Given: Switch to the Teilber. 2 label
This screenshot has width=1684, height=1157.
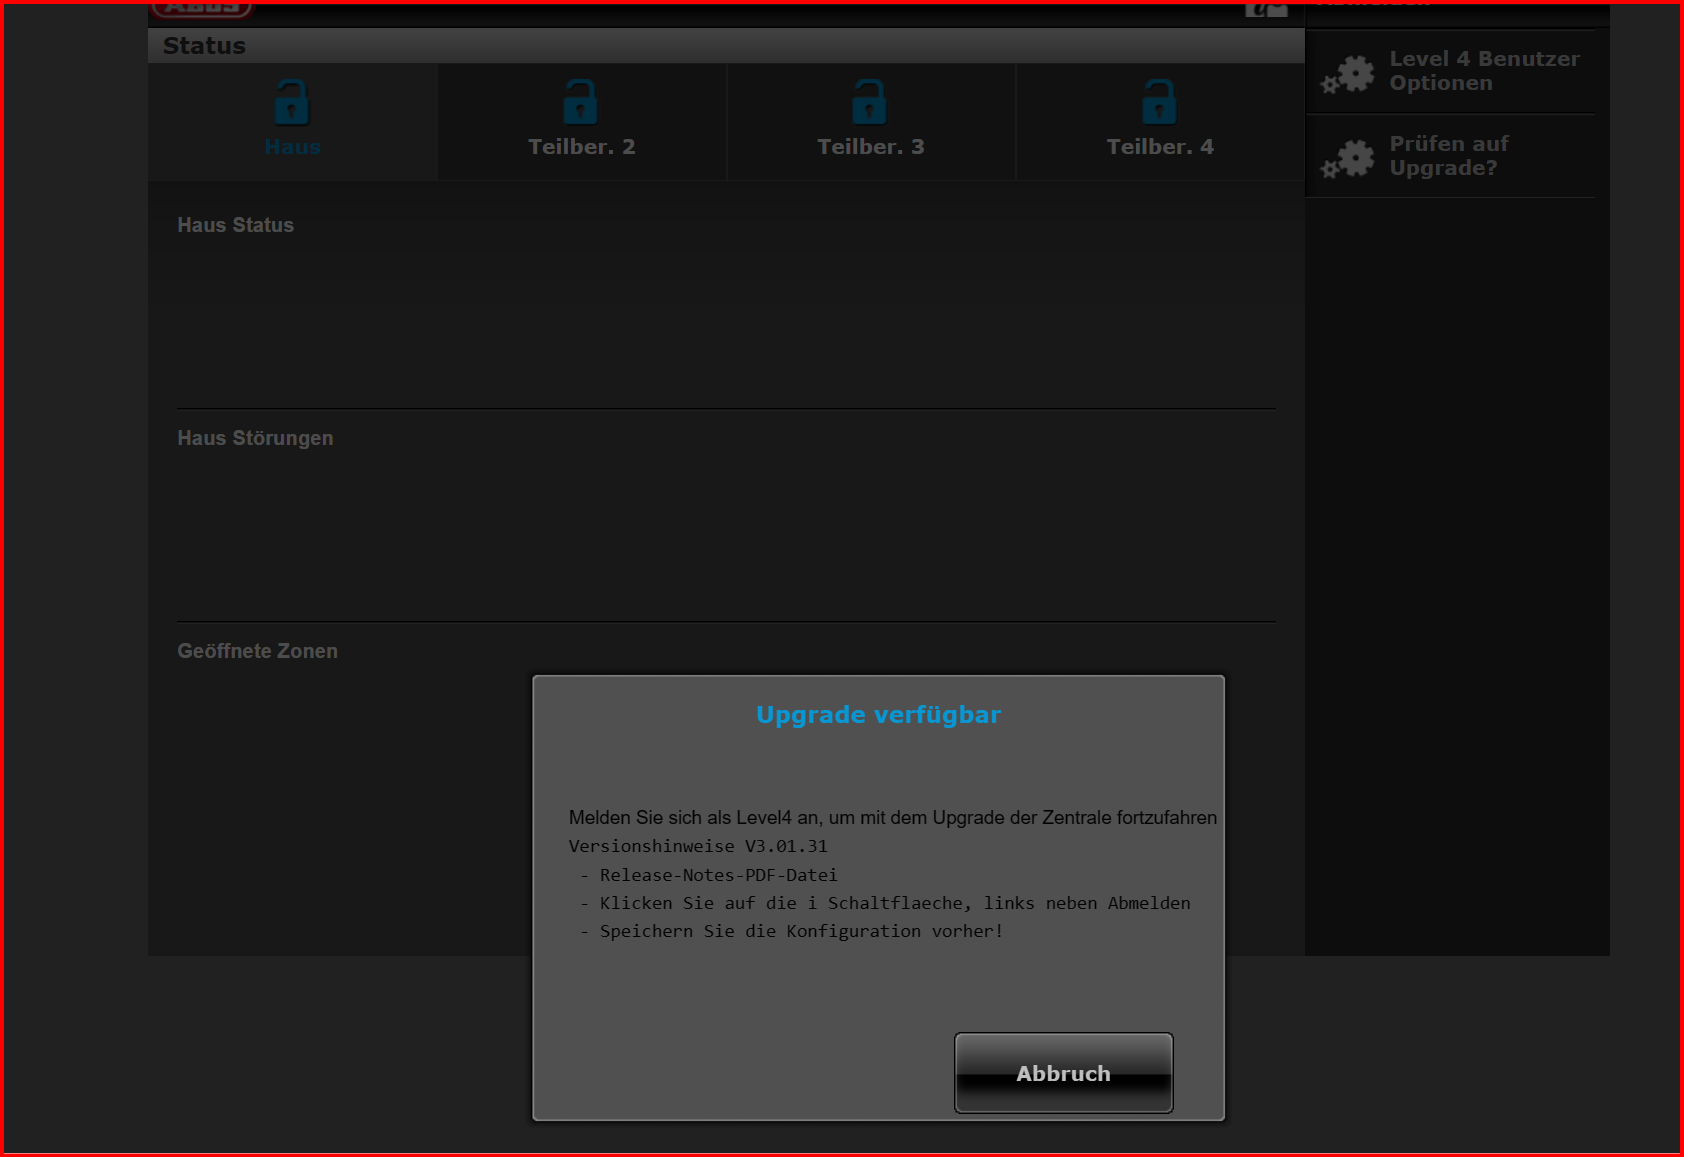Looking at the screenshot, I should point(581,147).
